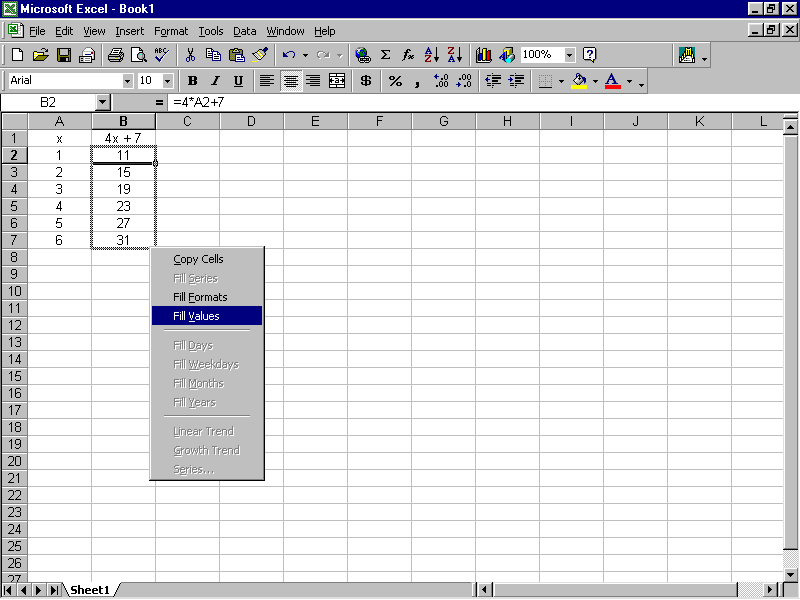Expand the Fill Color dropdown arrow
Viewport: 800px width, 600px height.
click(x=595, y=81)
